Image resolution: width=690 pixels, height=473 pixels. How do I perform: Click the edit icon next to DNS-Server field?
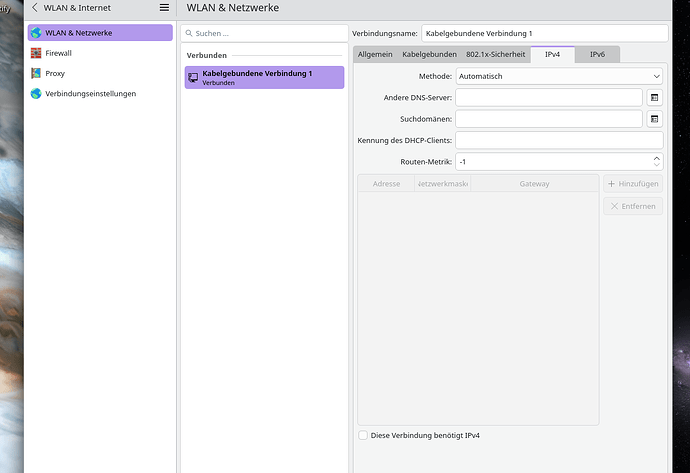pos(654,97)
